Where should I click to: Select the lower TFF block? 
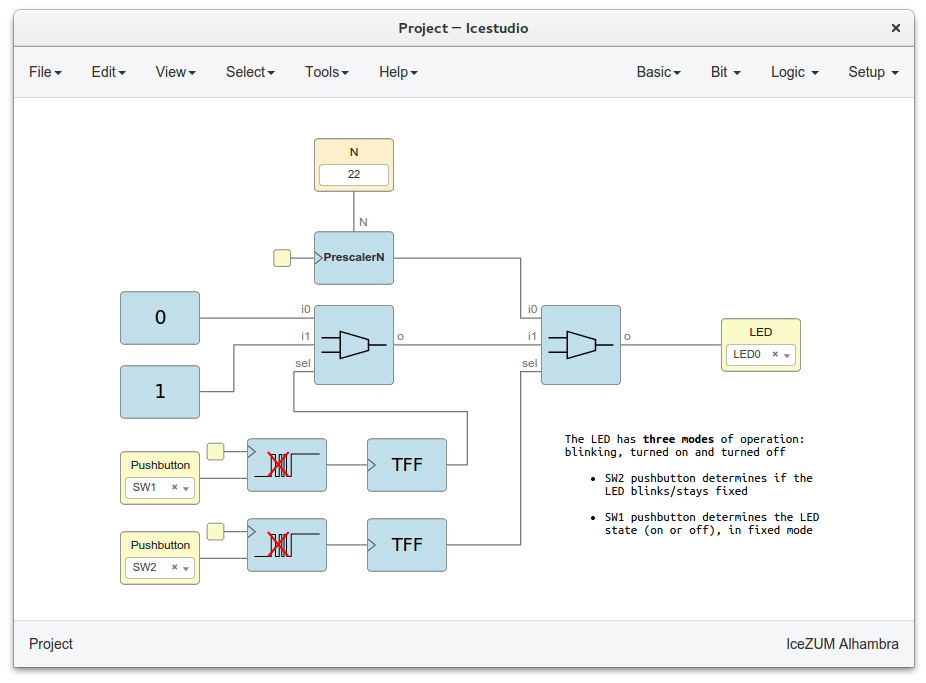pos(407,545)
